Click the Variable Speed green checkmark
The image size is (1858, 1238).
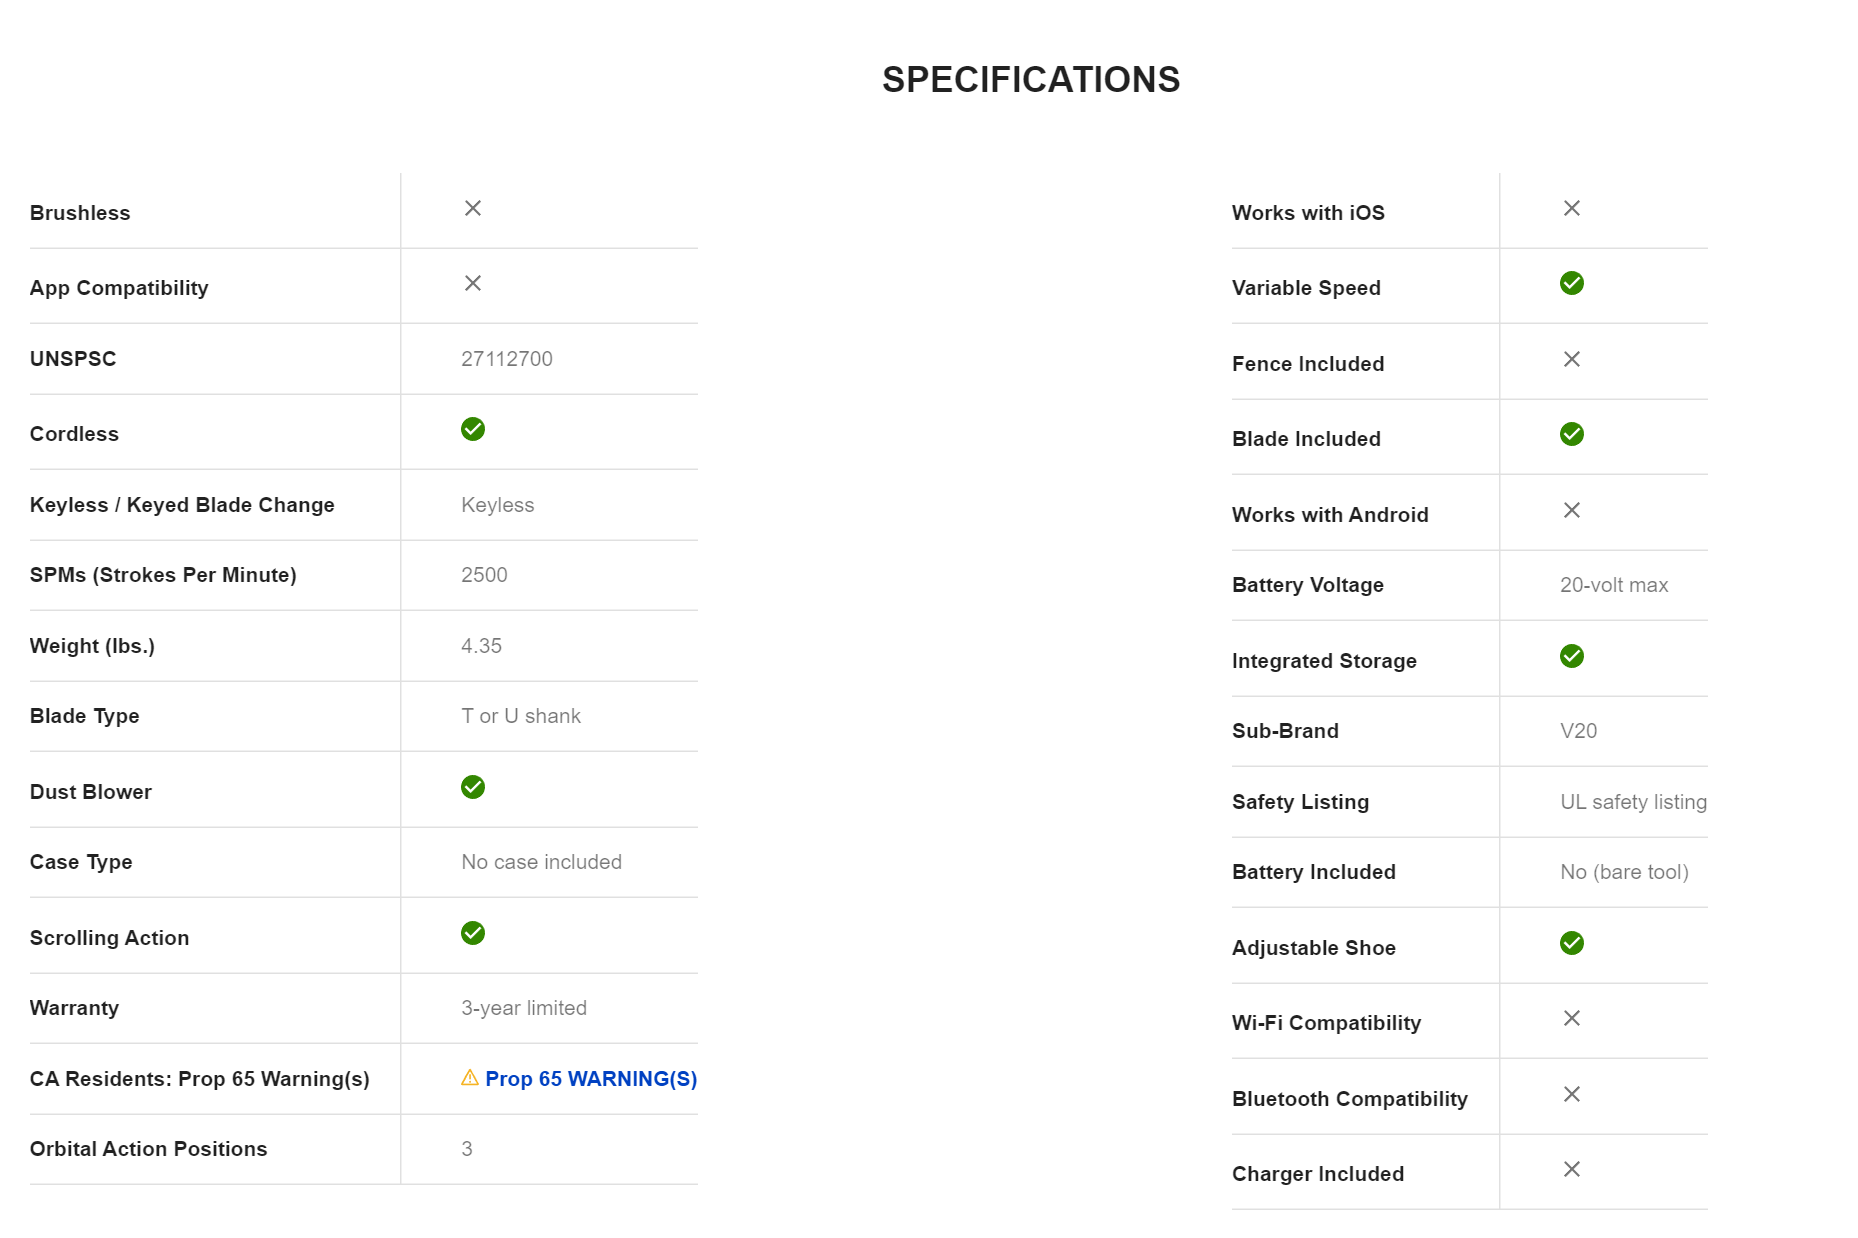[x=1572, y=283]
